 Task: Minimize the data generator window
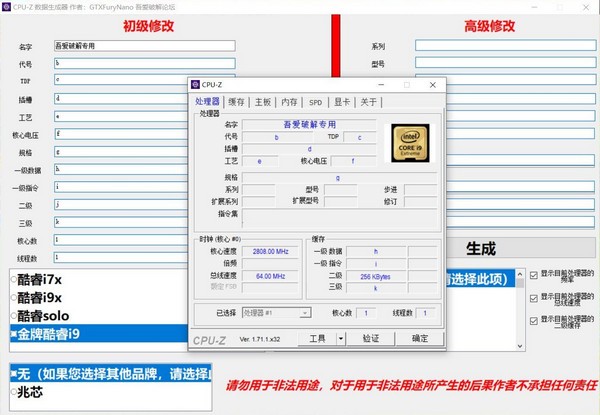coord(535,7)
